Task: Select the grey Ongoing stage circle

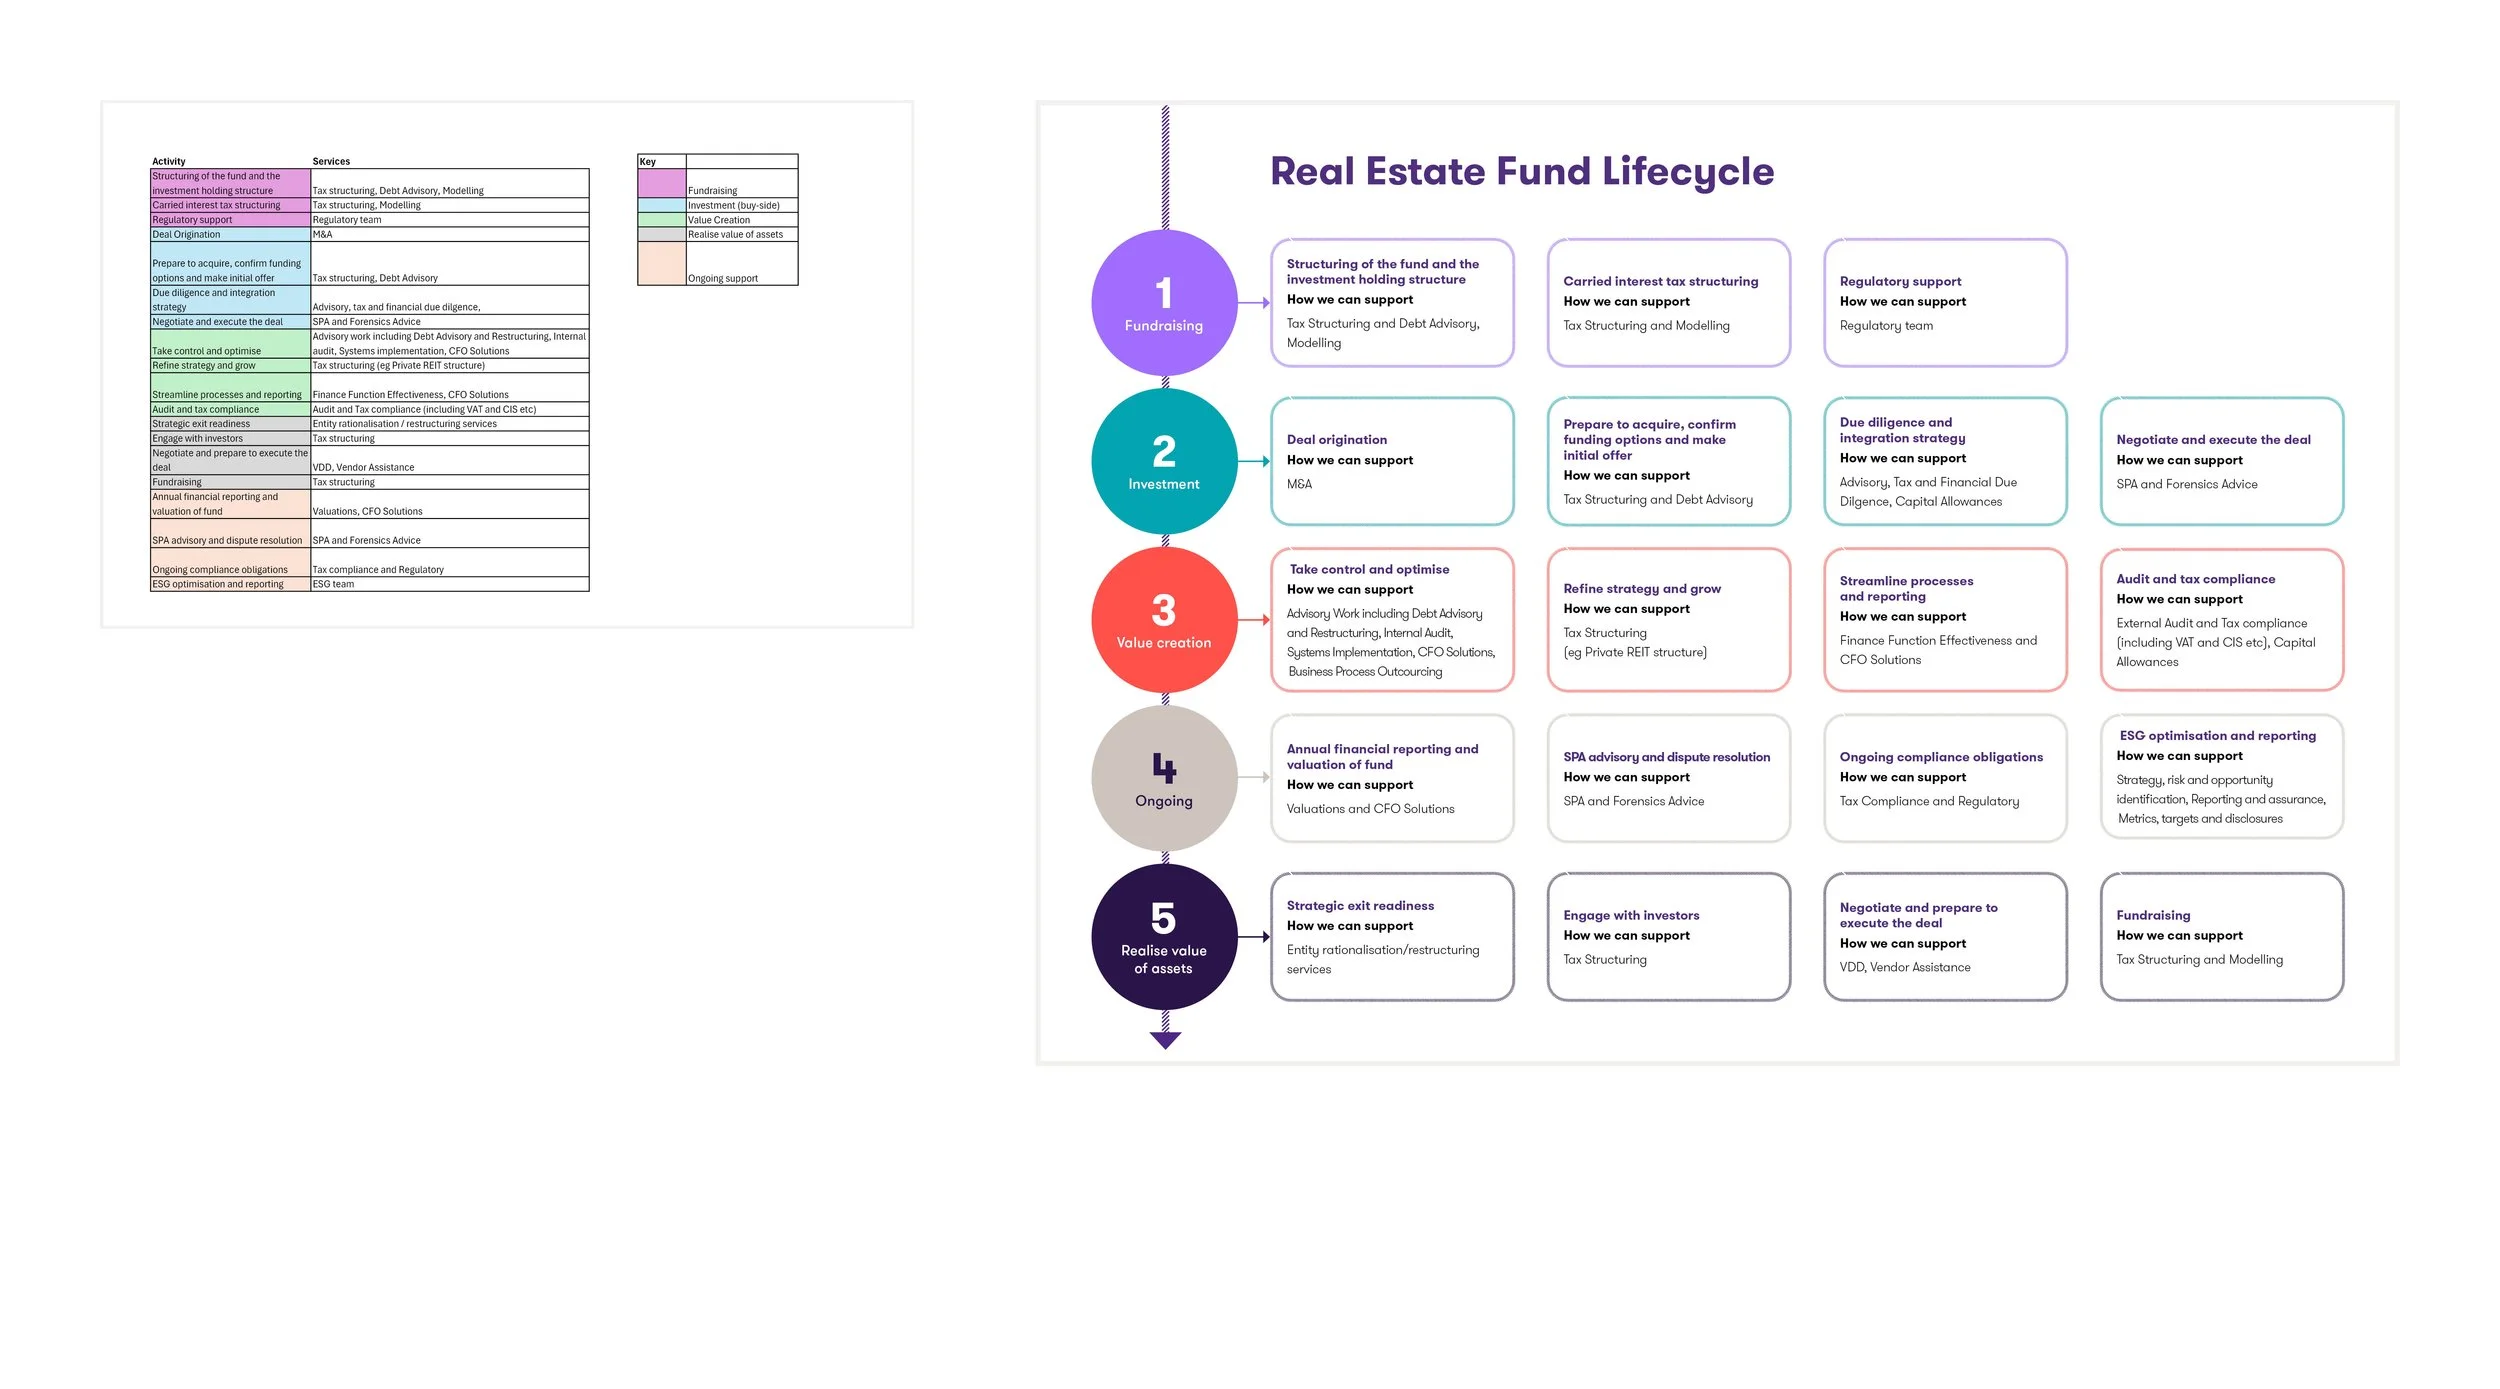Action: click(1164, 778)
